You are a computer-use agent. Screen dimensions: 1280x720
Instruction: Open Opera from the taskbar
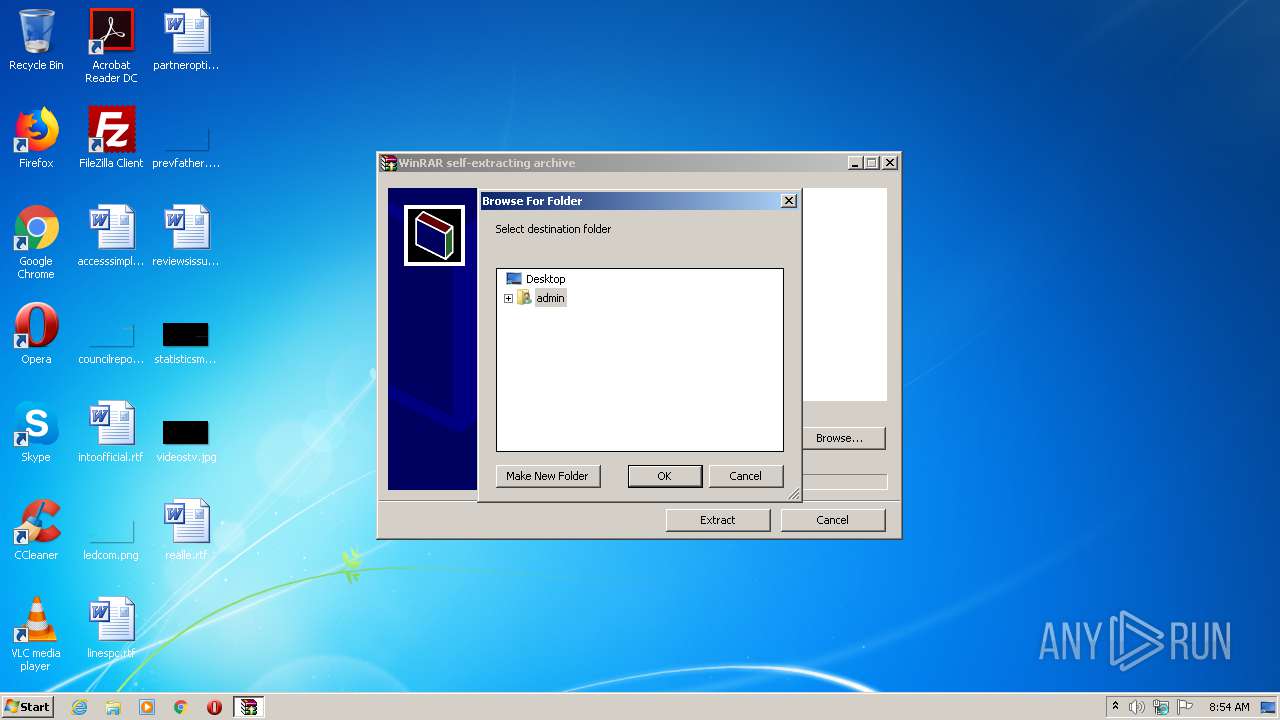pyautogui.click(x=214, y=707)
